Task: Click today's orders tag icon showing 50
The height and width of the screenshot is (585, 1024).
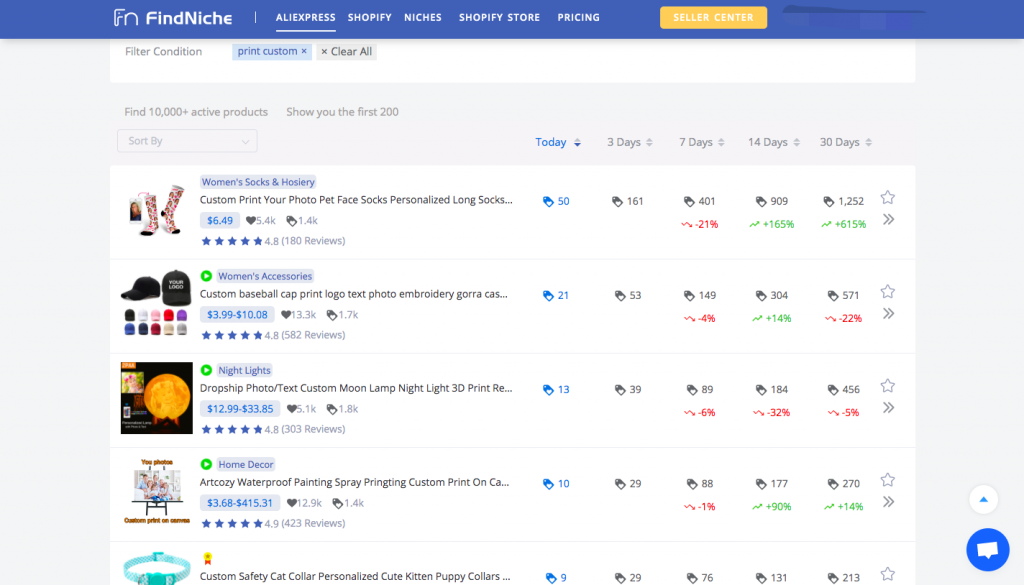Action: pyautogui.click(x=548, y=202)
